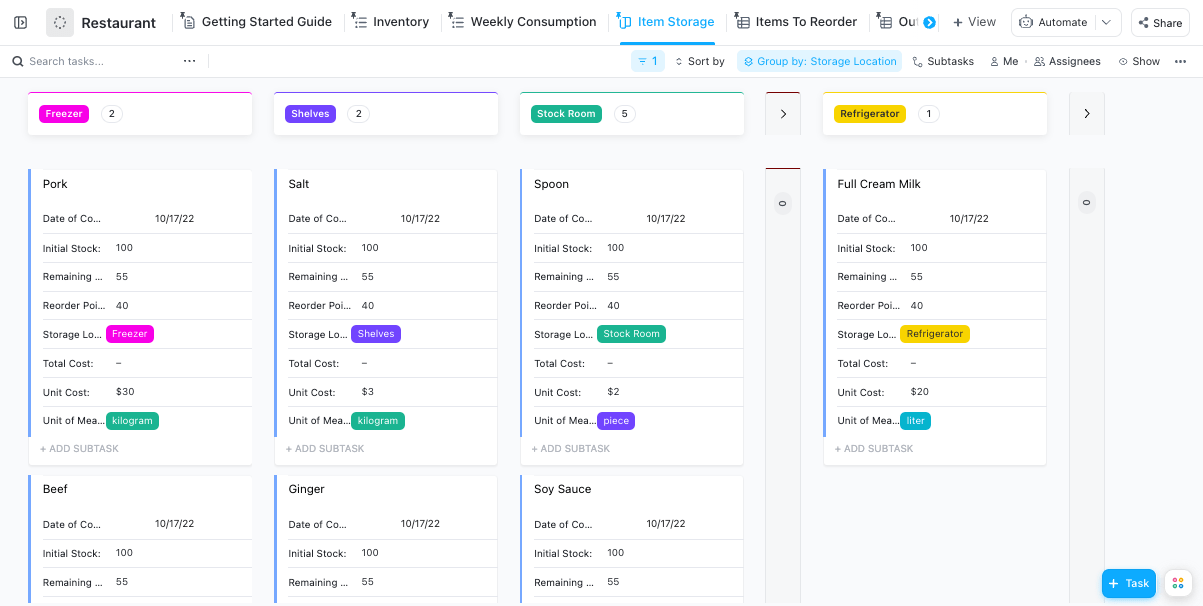
Task: Click the Restaurant workspace avatar icon
Action: (59, 22)
